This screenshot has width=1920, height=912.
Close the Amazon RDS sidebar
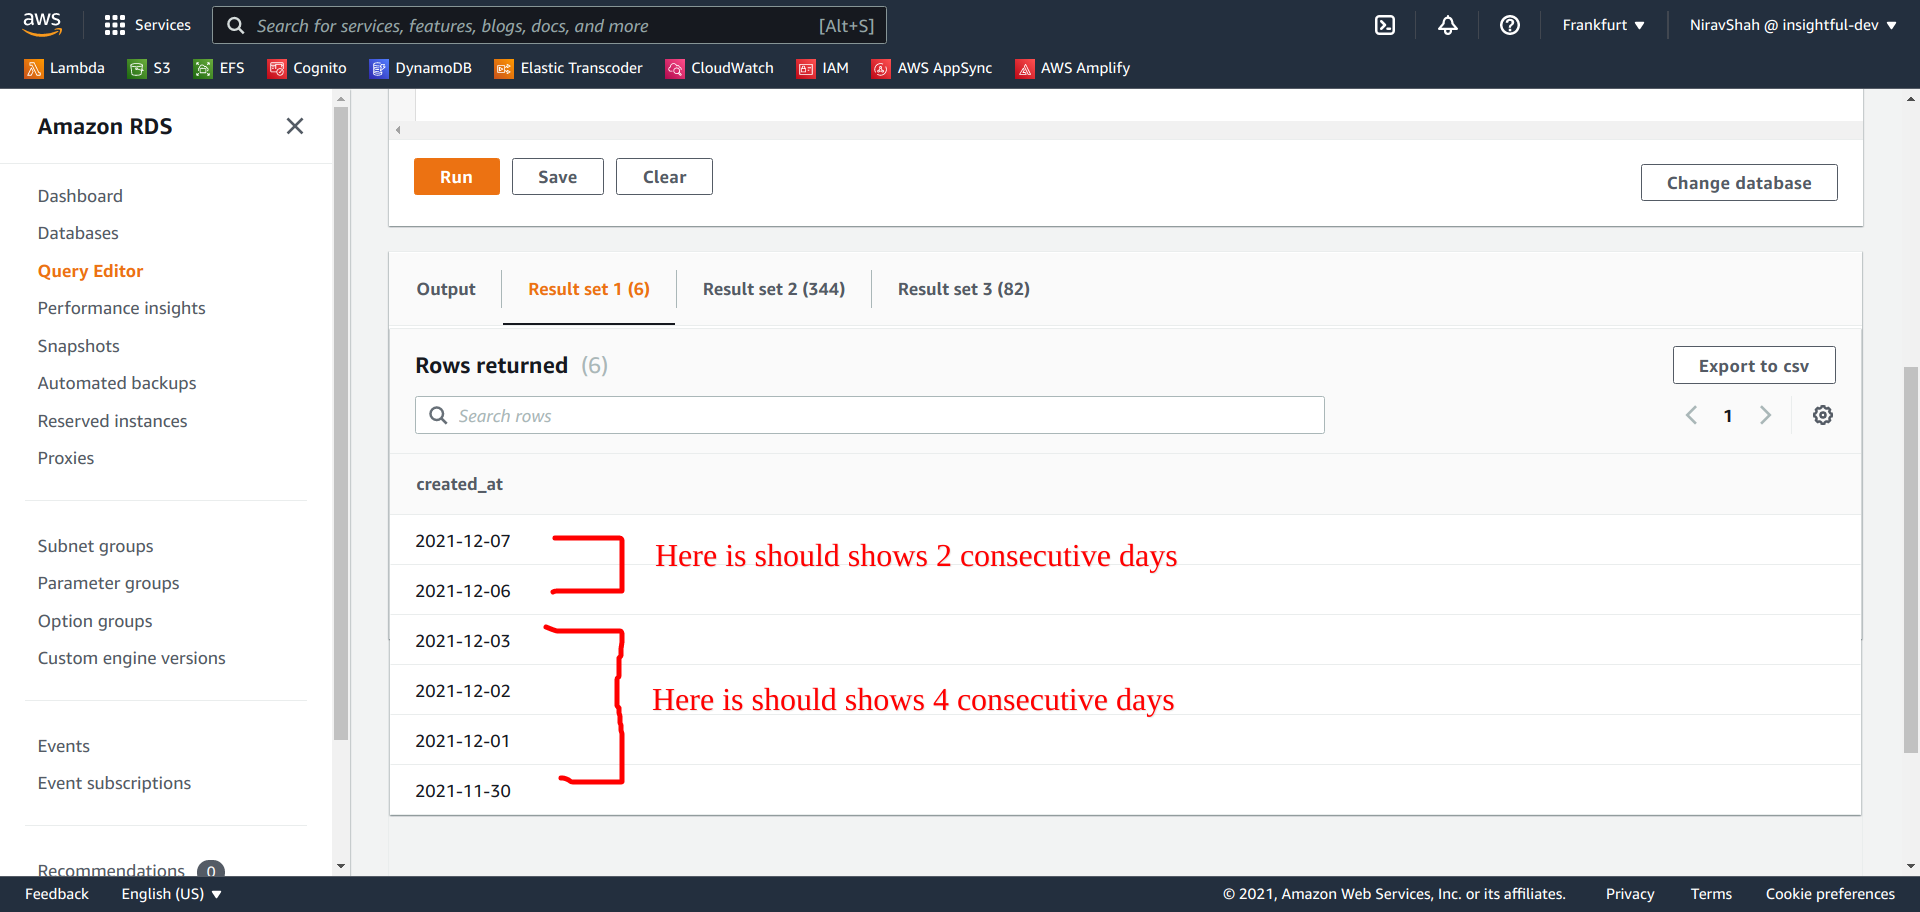294,126
